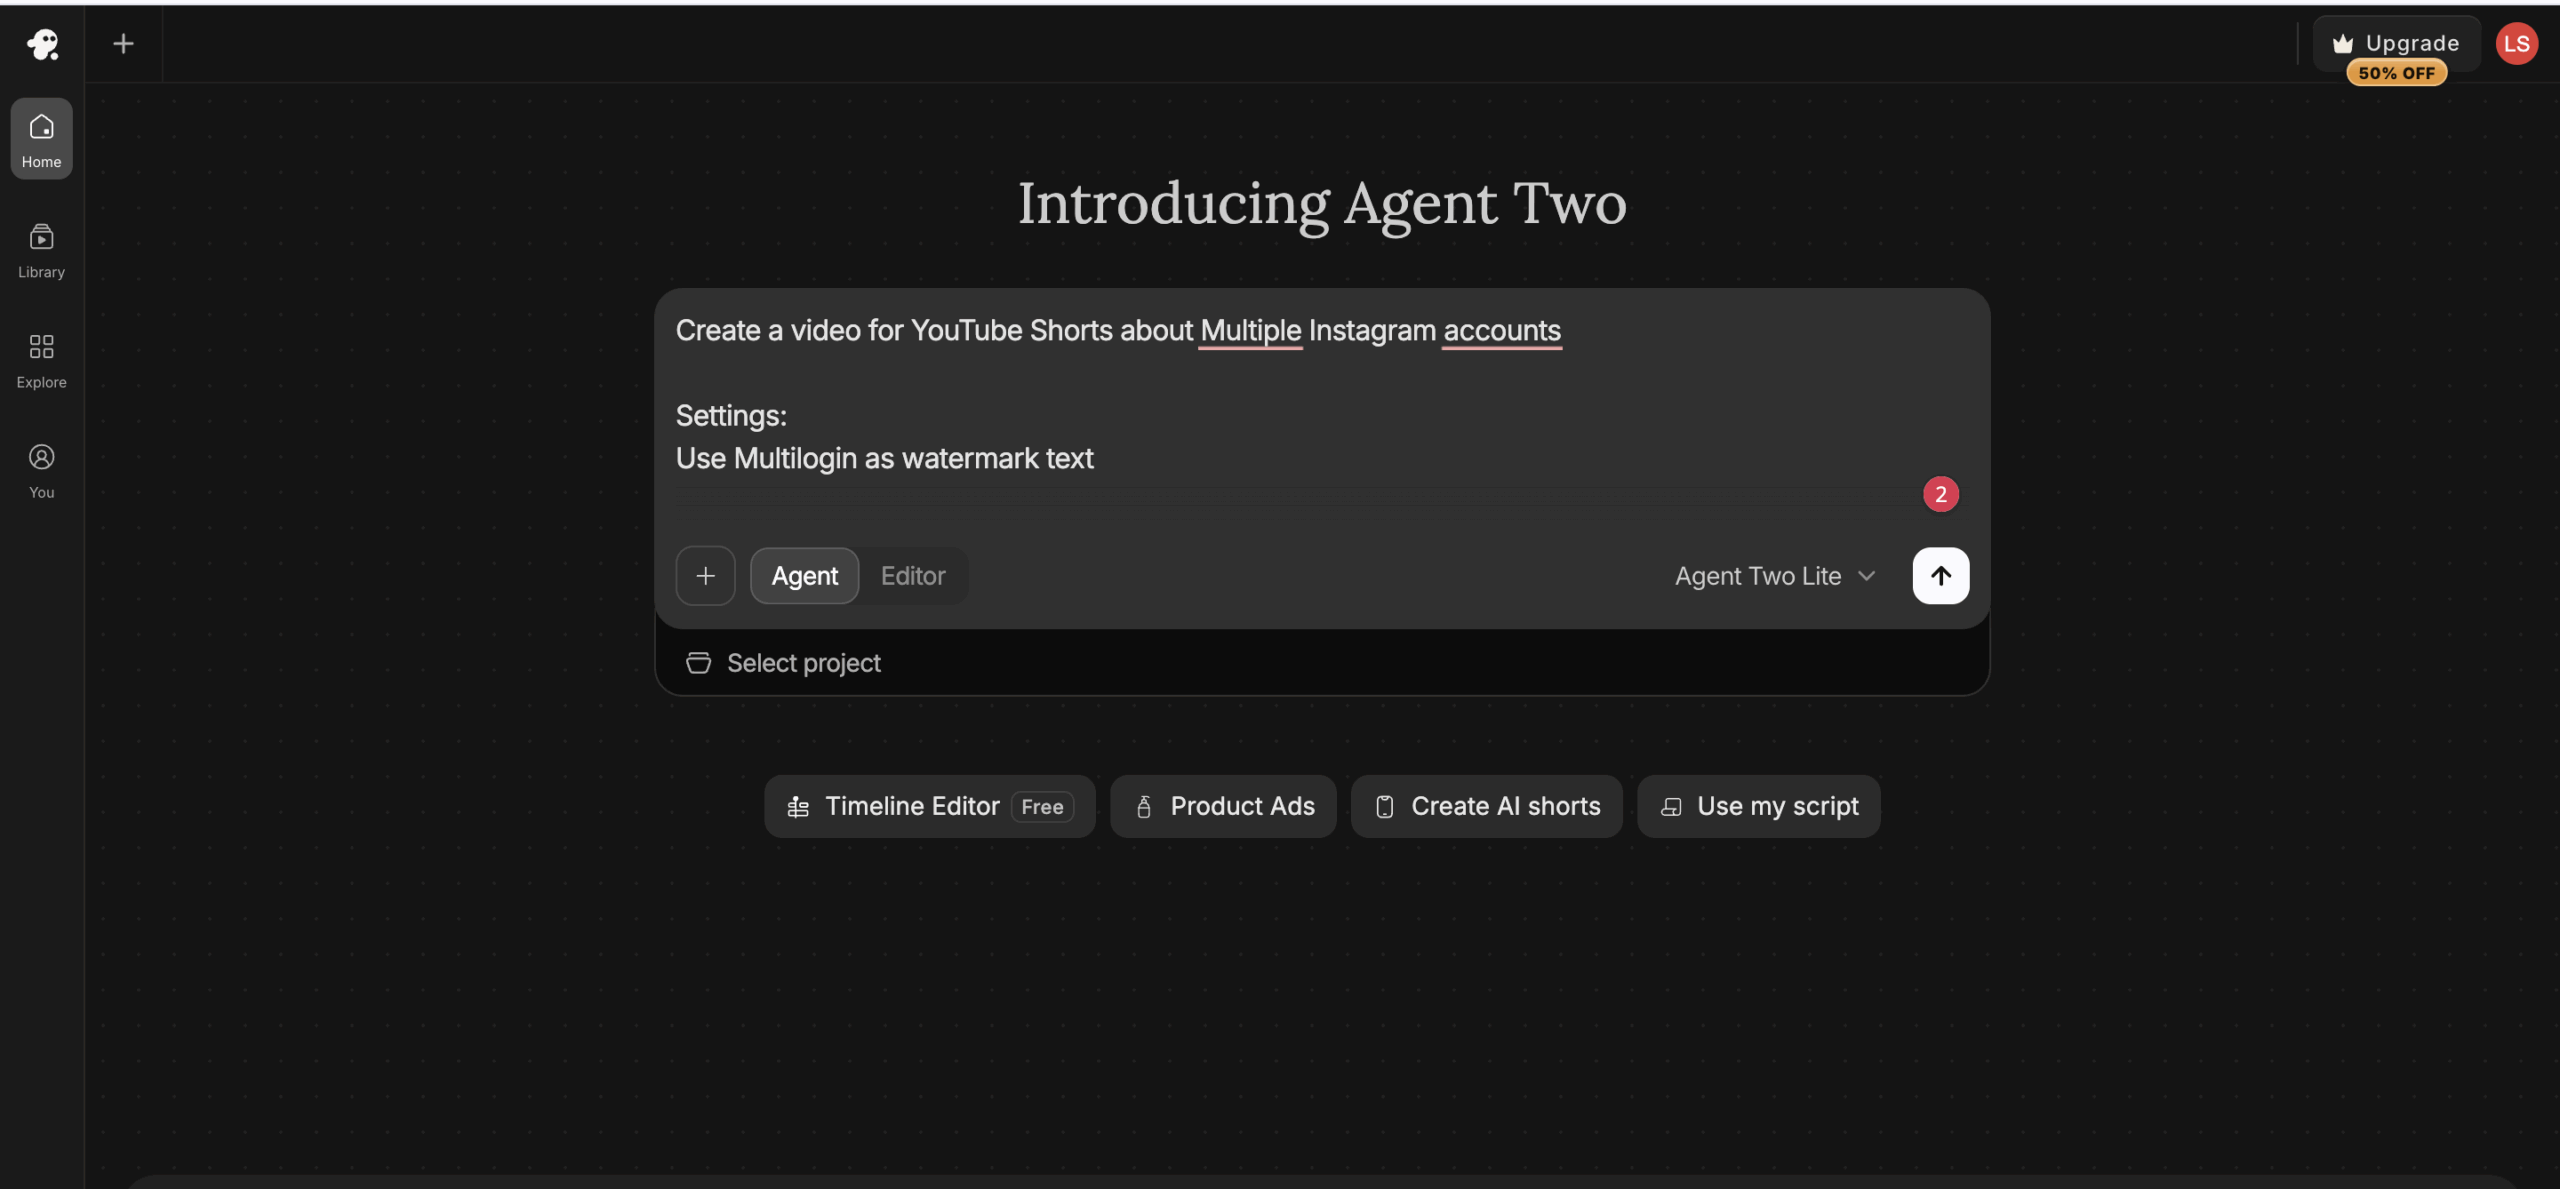This screenshot has height=1189, width=2560.
Task: Click the underlined word accounts in the prompt
Action: tap(1501, 331)
